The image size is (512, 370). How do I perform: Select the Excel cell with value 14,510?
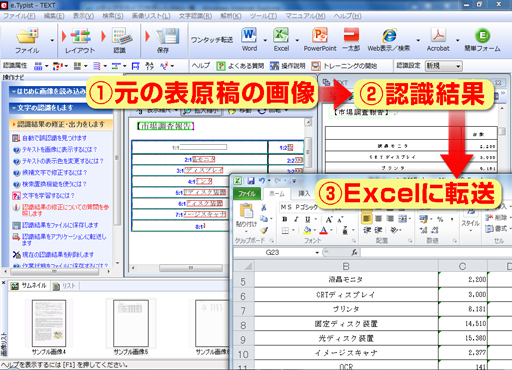pyautogui.click(x=463, y=324)
